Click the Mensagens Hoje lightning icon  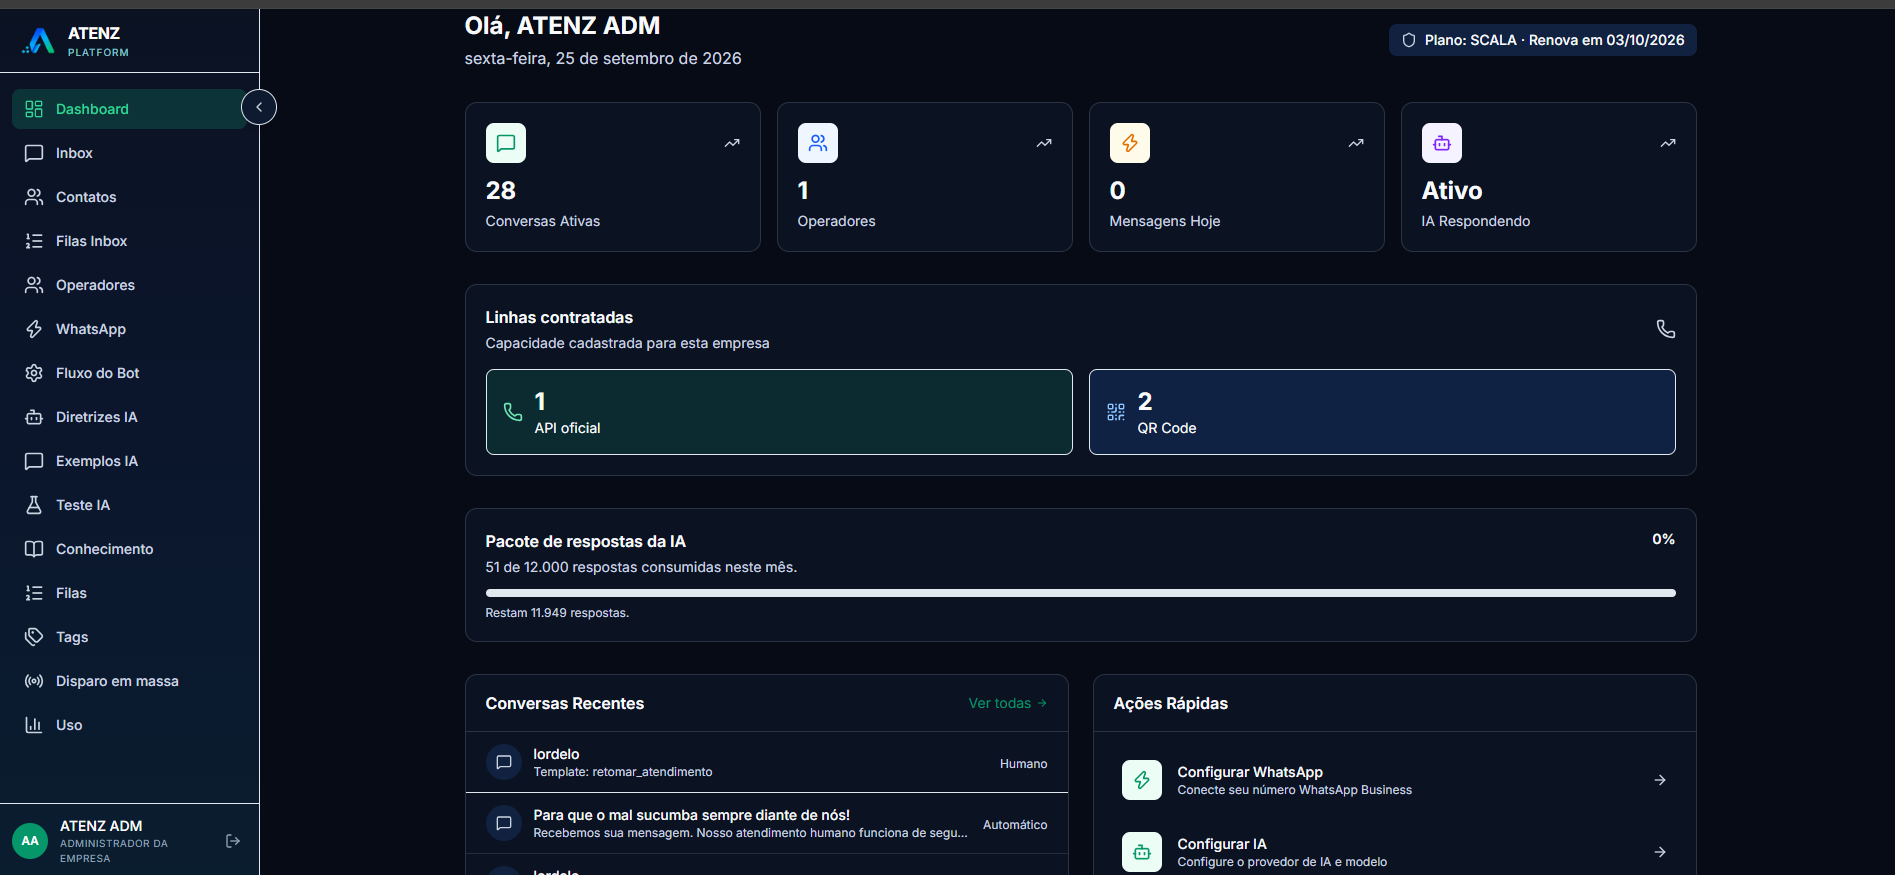pos(1130,143)
